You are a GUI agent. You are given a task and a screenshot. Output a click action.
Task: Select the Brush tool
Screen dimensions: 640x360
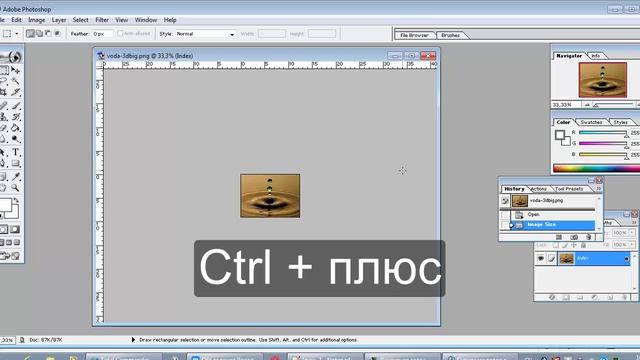pyautogui.click(x=16, y=106)
